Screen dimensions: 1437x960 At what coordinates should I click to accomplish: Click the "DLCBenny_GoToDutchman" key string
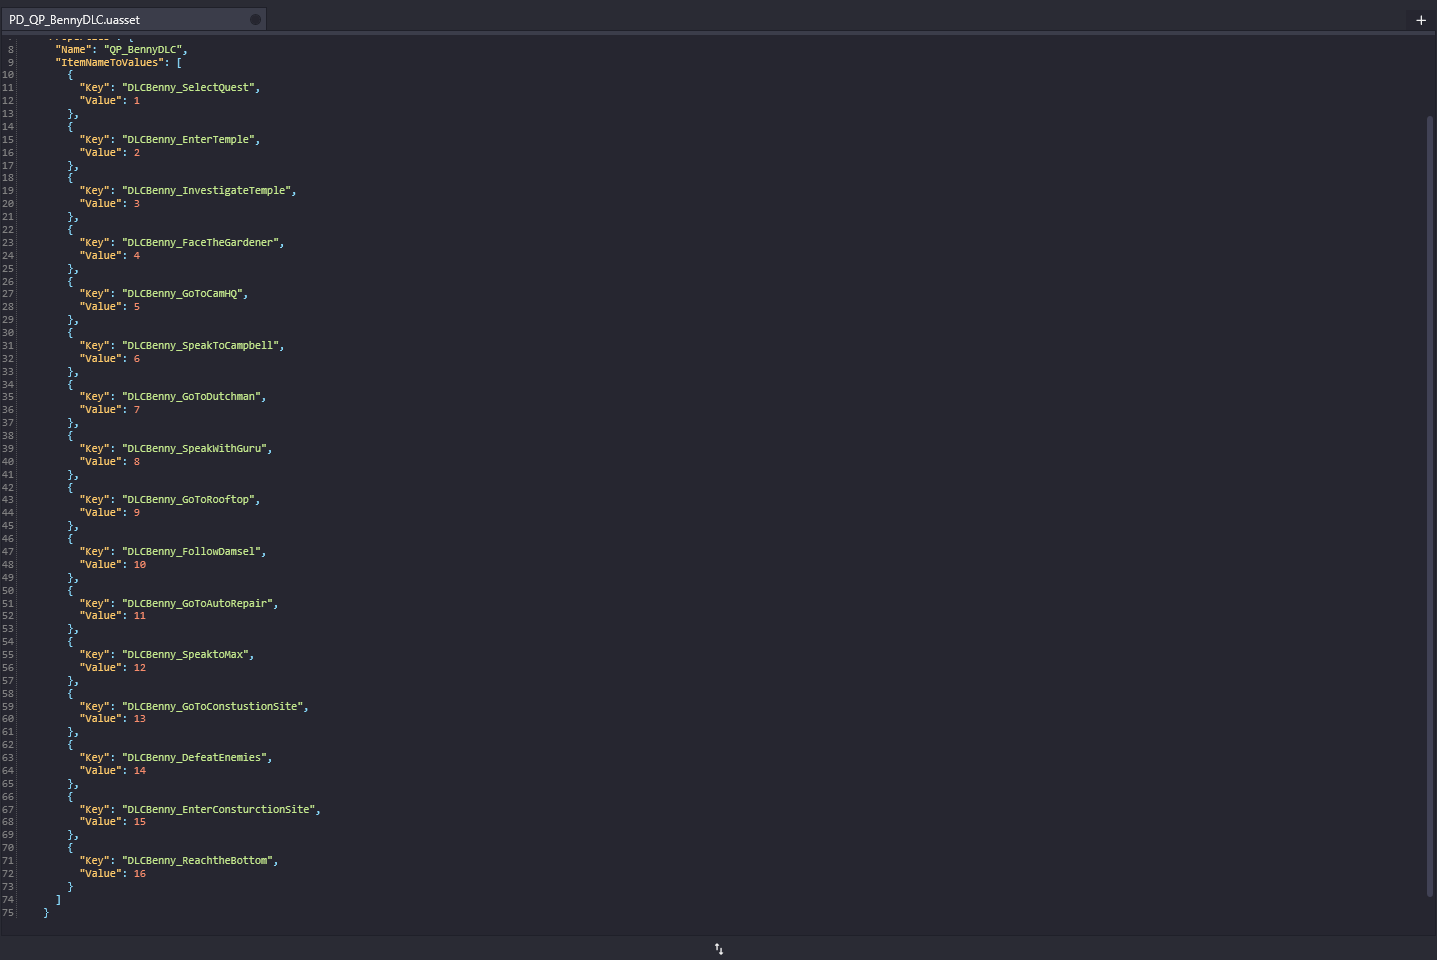(191, 397)
